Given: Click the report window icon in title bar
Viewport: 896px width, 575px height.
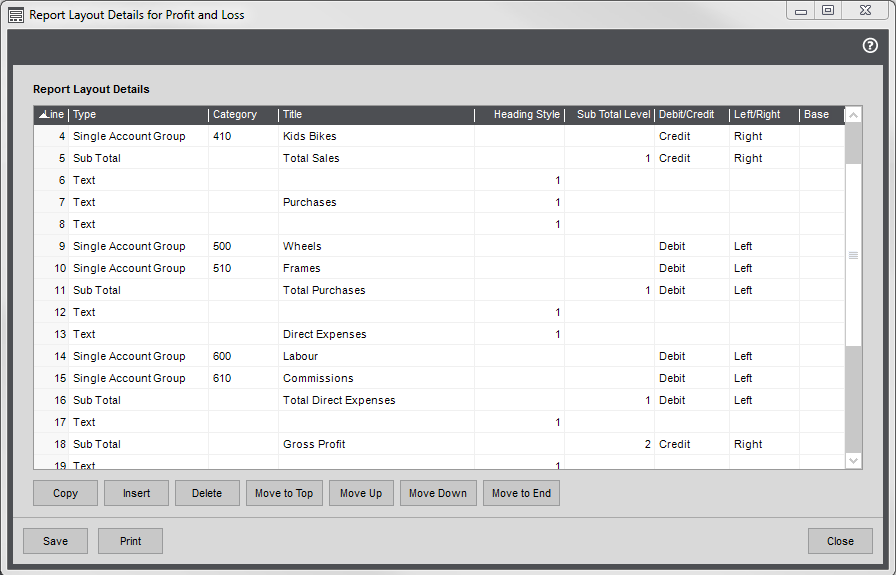Looking at the screenshot, I should [16, 15].
